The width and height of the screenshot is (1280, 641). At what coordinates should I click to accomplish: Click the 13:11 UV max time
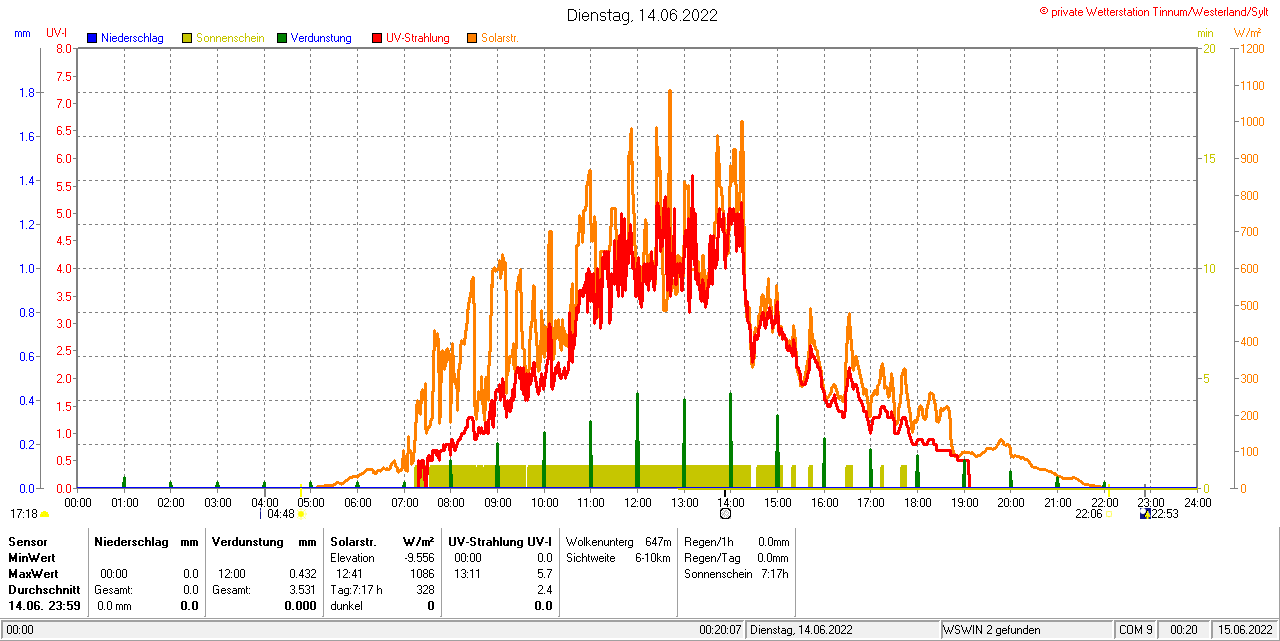point(468,574)
